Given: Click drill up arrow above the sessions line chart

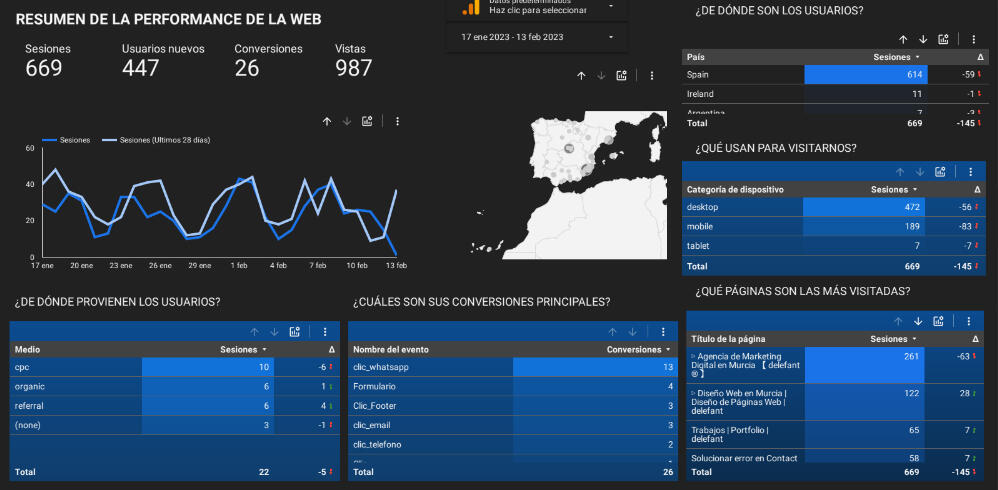Looking at the screenshot, I should [x=327, y=121].
